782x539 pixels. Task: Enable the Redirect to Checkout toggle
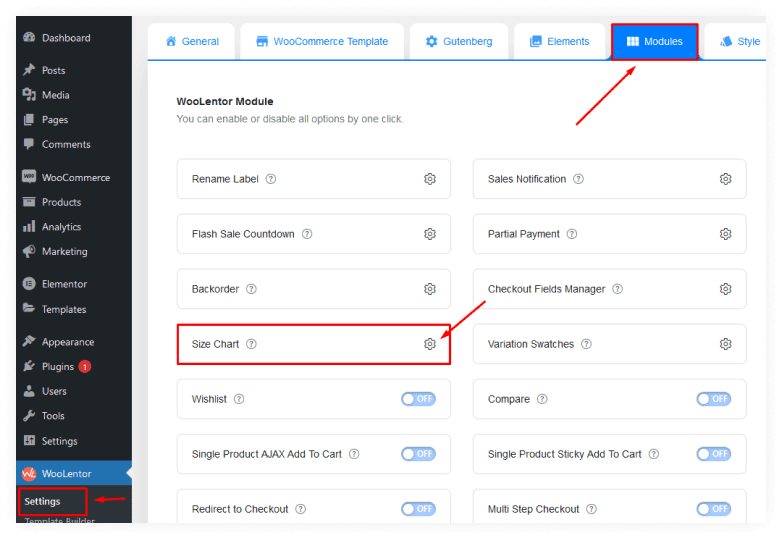418,509
